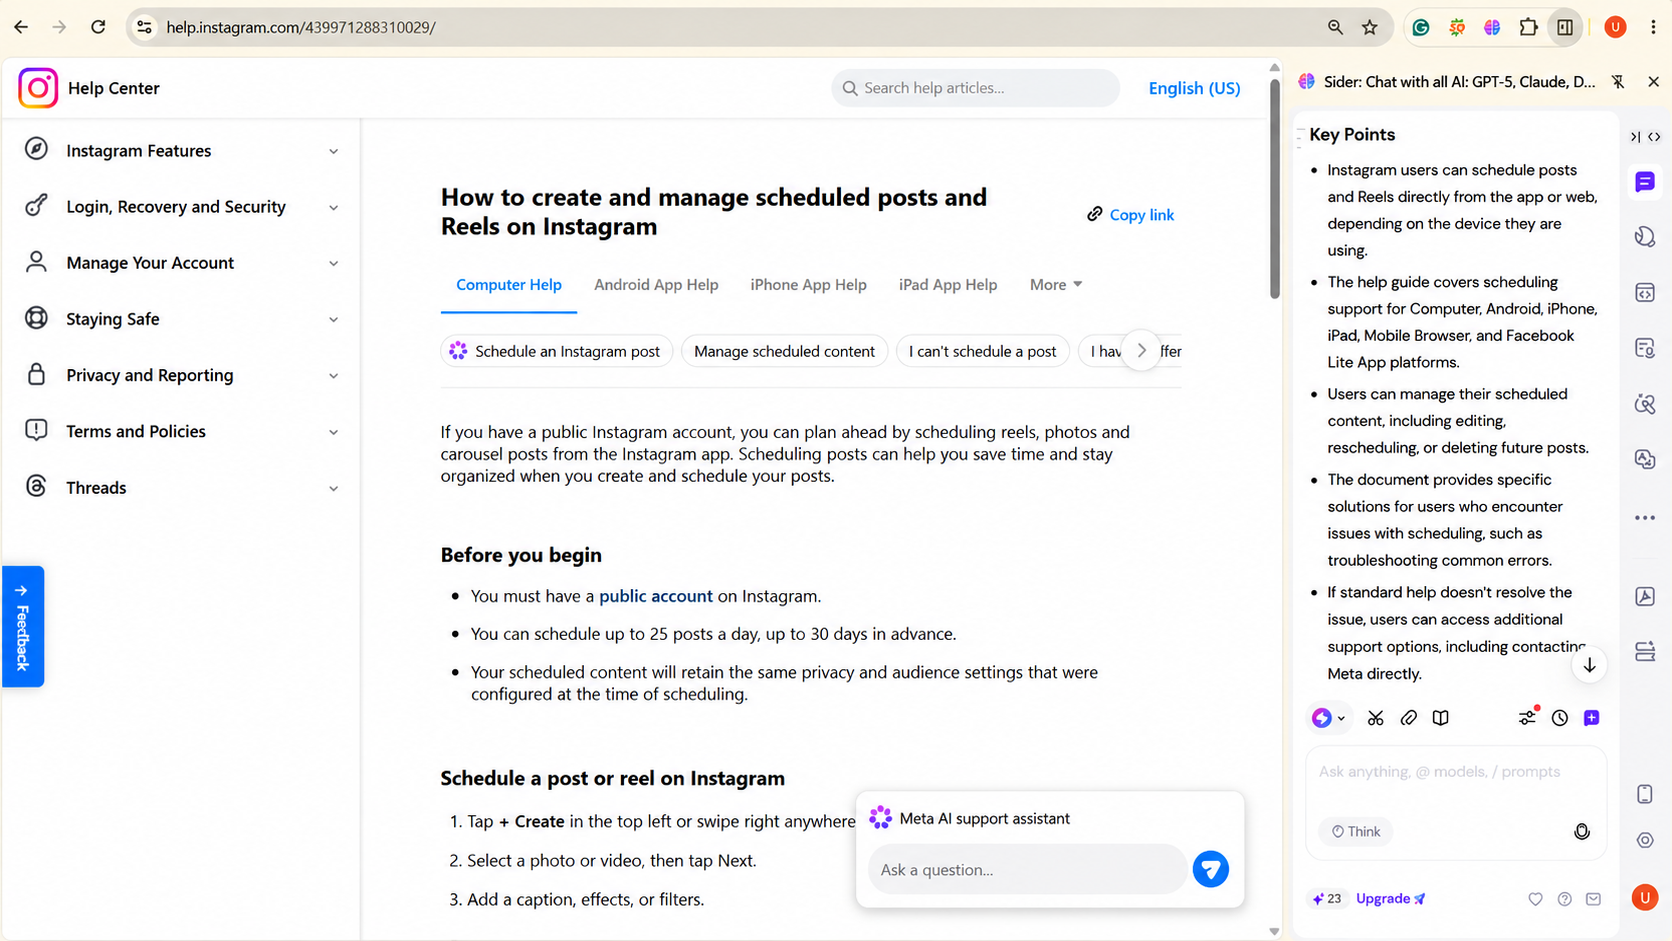
Task: Click the paperclip attach file icon
Action: point(1408,718)
